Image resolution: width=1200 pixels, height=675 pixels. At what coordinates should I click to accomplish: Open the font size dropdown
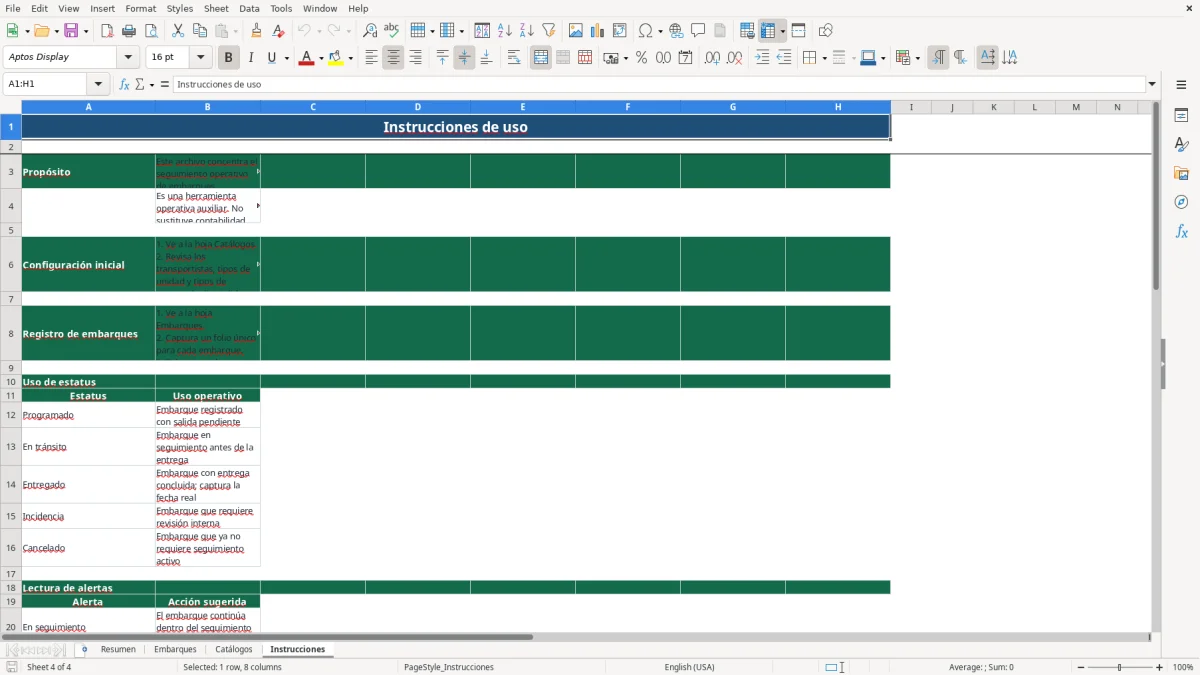201,58
